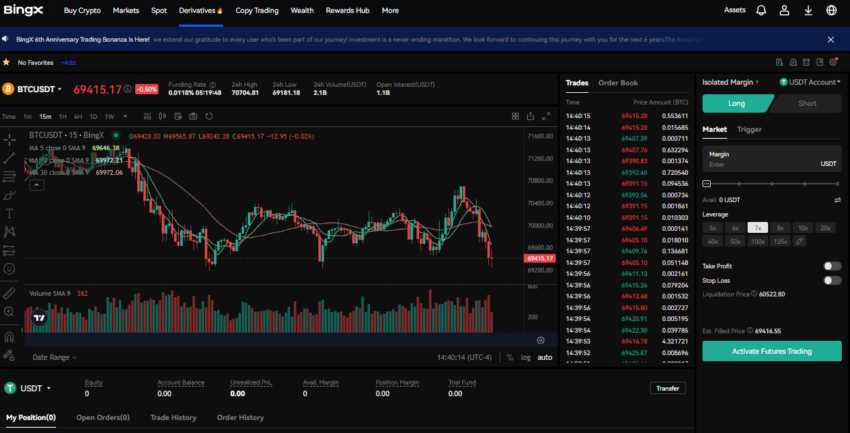Click the Activate Futures Trading button
The image size is (850, 433).
coord(771,351)
